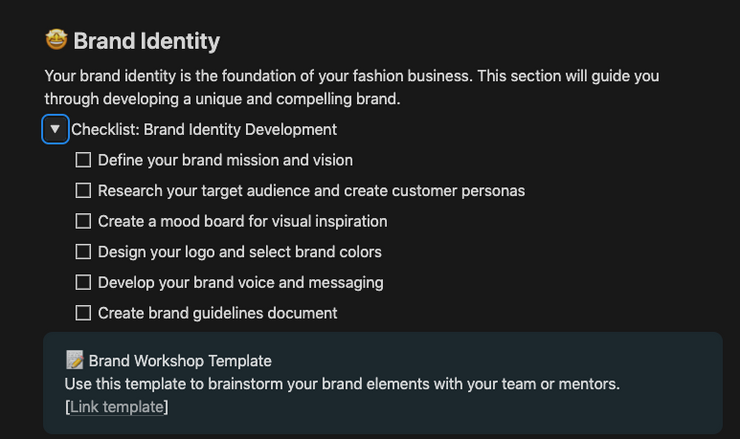The width and height of the screenshot is (740, 439).
Task: Click the memo icon in Brand Workshop callout
Action: coord(75,360)
